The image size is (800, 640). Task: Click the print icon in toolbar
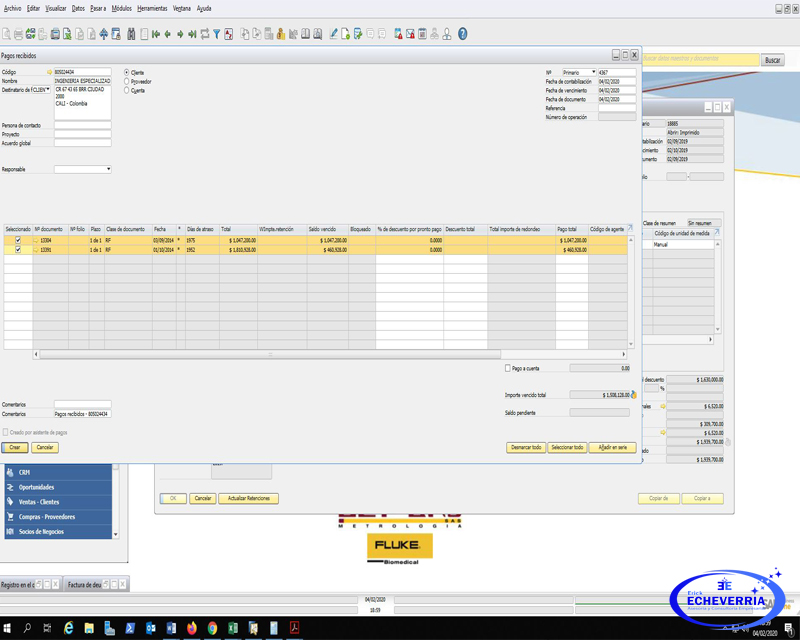(x=18, y=34)
